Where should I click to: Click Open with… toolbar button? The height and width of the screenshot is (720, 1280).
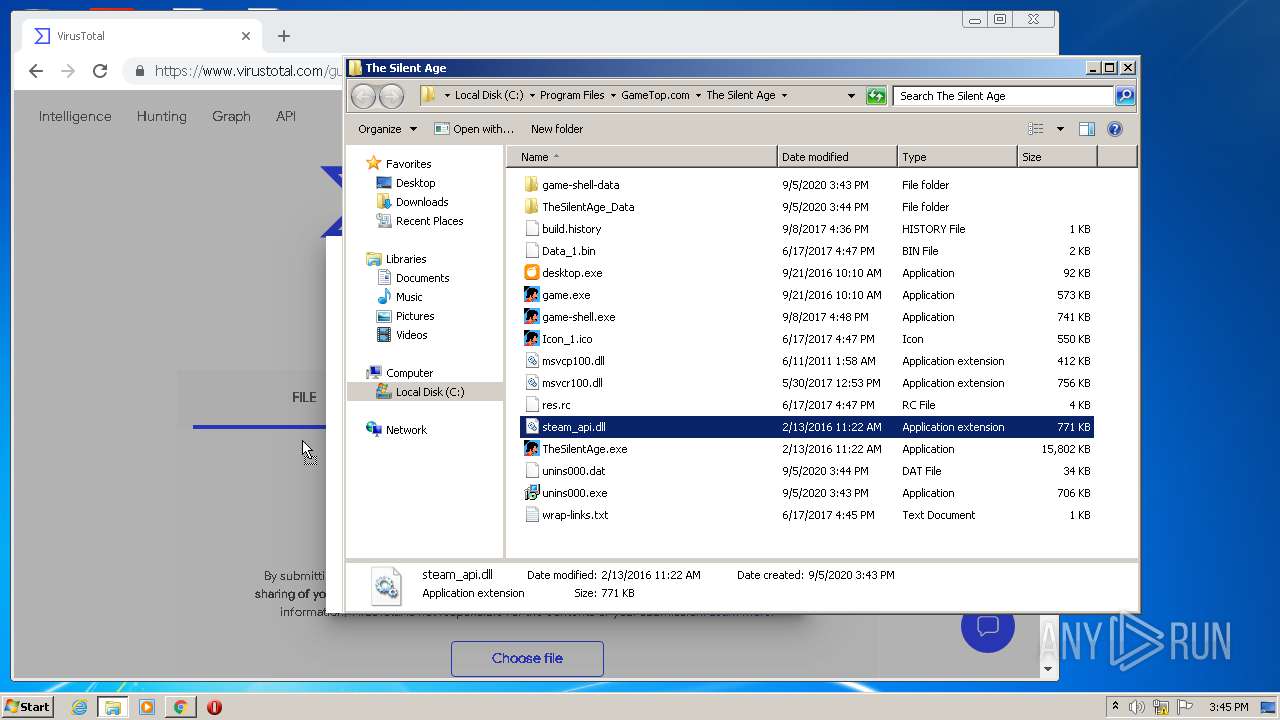pos(474,129)
